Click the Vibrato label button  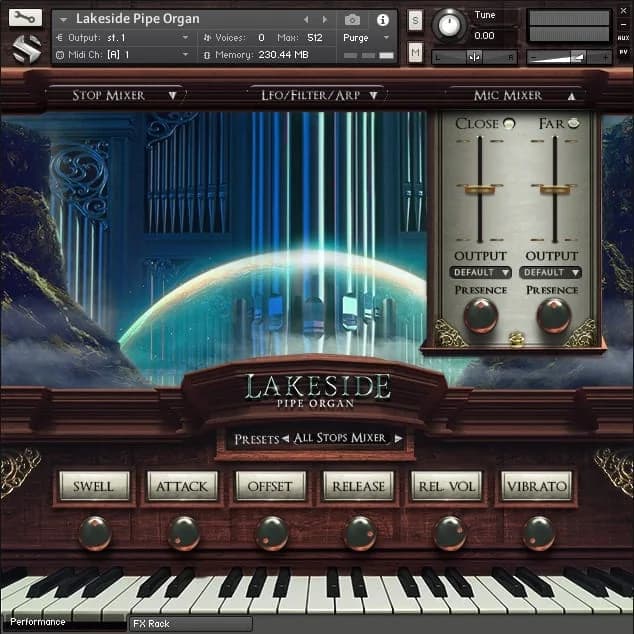537,486
